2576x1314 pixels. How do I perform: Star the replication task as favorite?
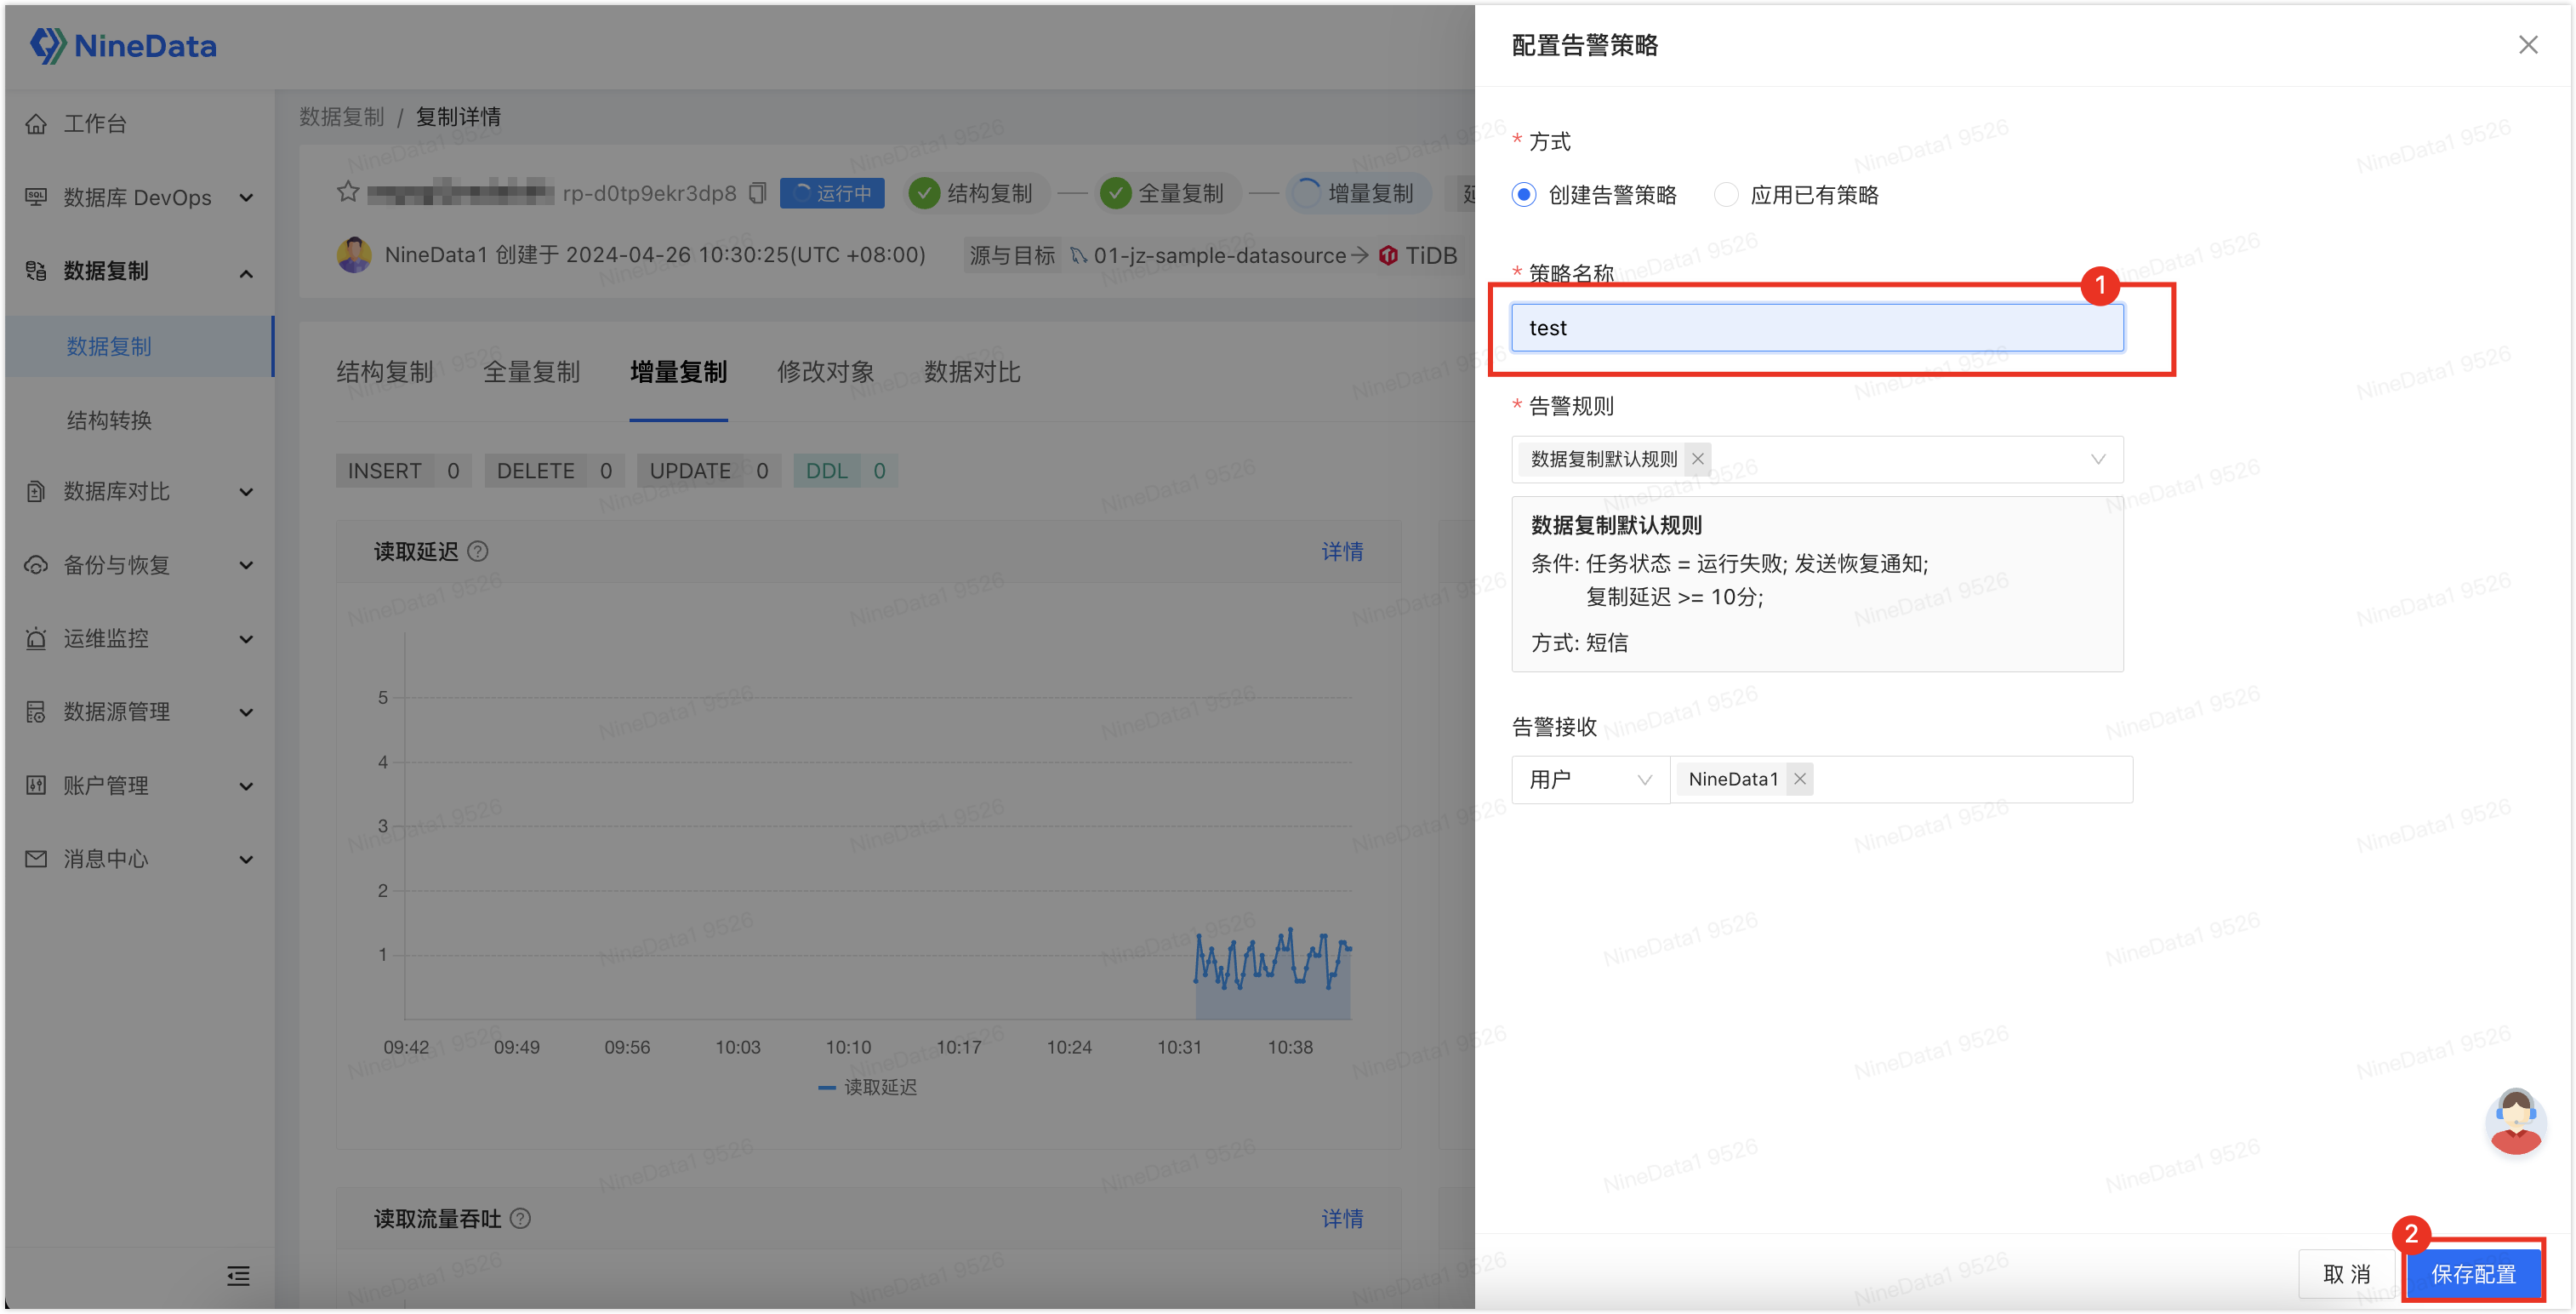pyautogui.click(x=348, y=192)
